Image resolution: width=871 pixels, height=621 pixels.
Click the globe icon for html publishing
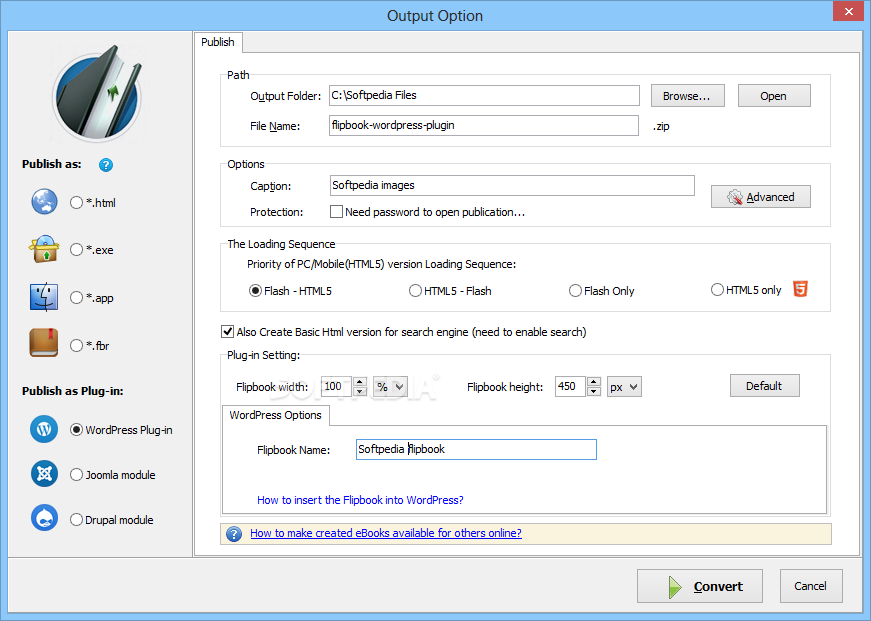(x=44, y=202)
